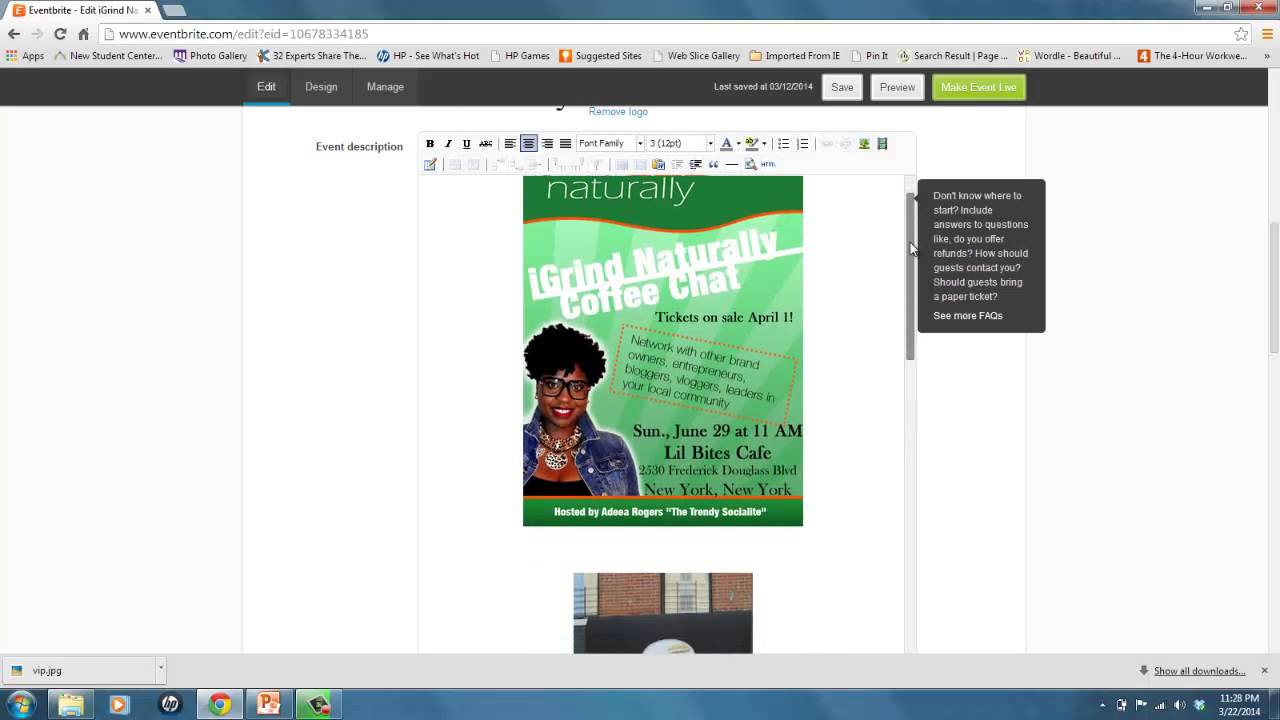This screenshot has height=720, width=1280.
Task: Expand the vip.jpg download options arrow
Action: (160, 670)
